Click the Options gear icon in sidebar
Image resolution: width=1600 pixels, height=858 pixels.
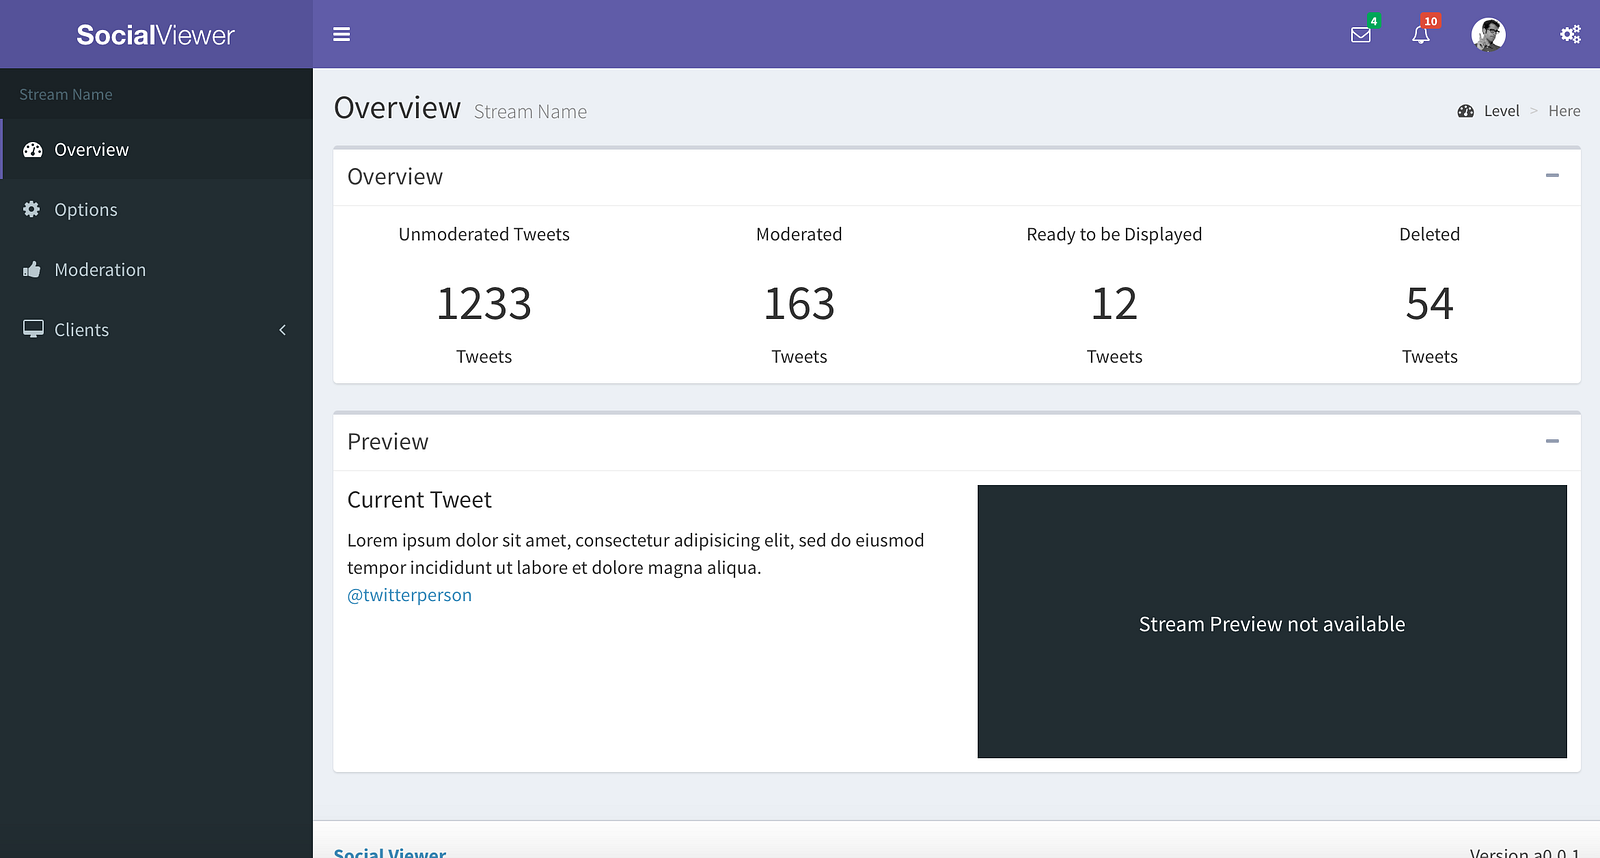pos(32,209)
